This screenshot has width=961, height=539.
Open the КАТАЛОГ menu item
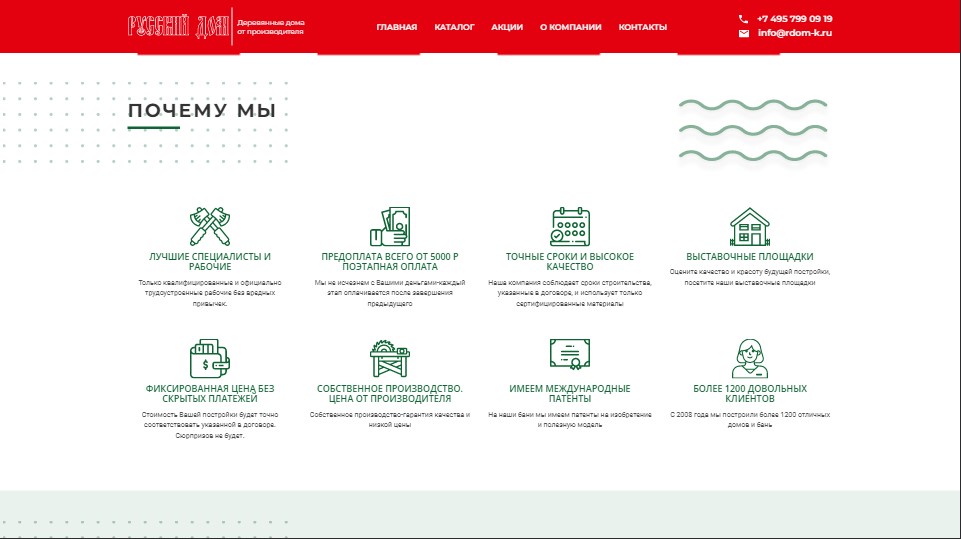[x=454, y=27]
